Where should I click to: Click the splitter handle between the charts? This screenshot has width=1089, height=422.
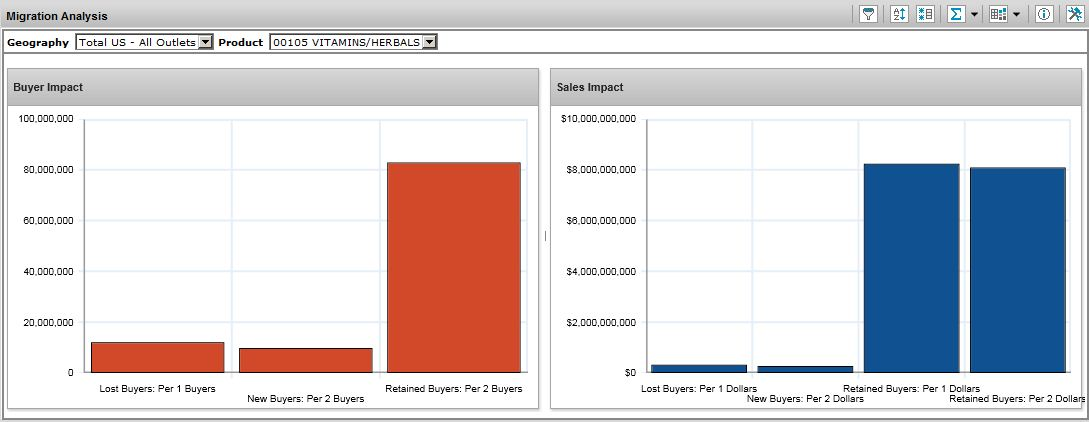pyautogui.click(x=545, y=236)
